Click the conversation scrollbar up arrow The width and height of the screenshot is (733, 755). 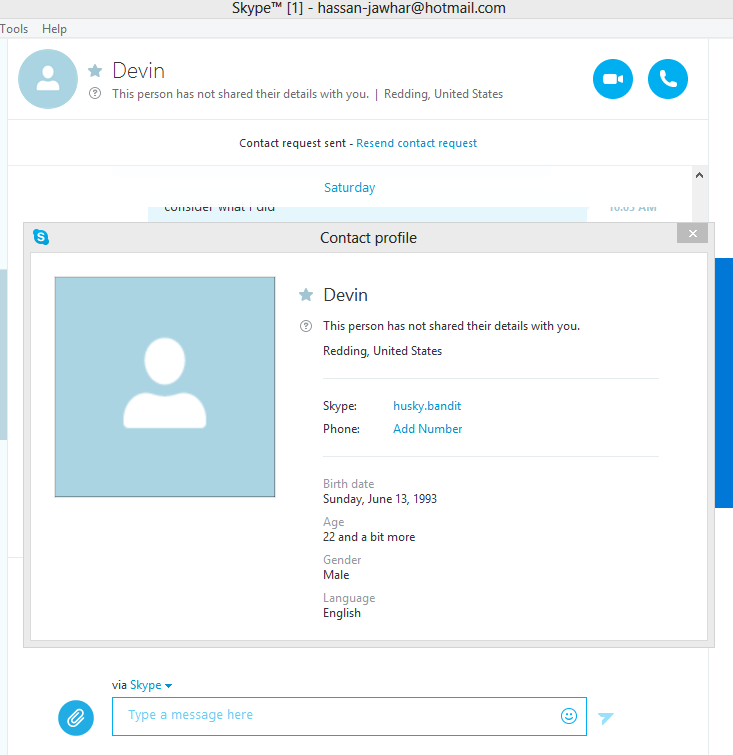click(x=699, y=175)
